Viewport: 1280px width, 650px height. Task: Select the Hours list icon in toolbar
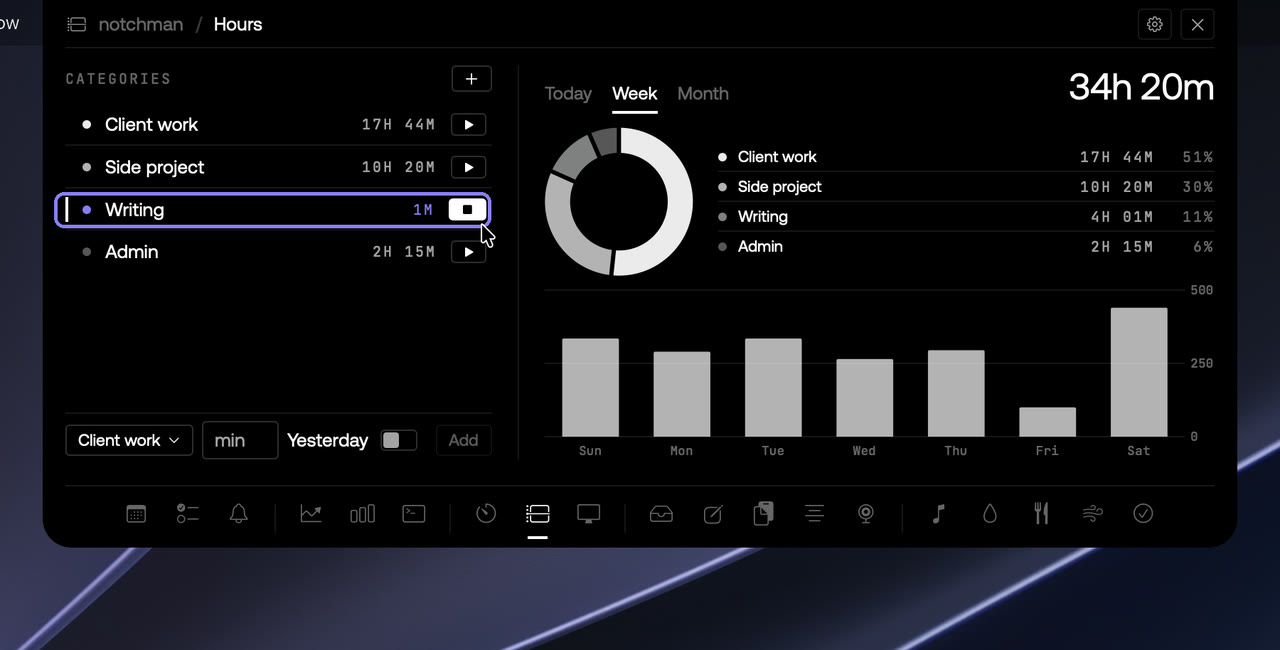(x=538, y=514)
